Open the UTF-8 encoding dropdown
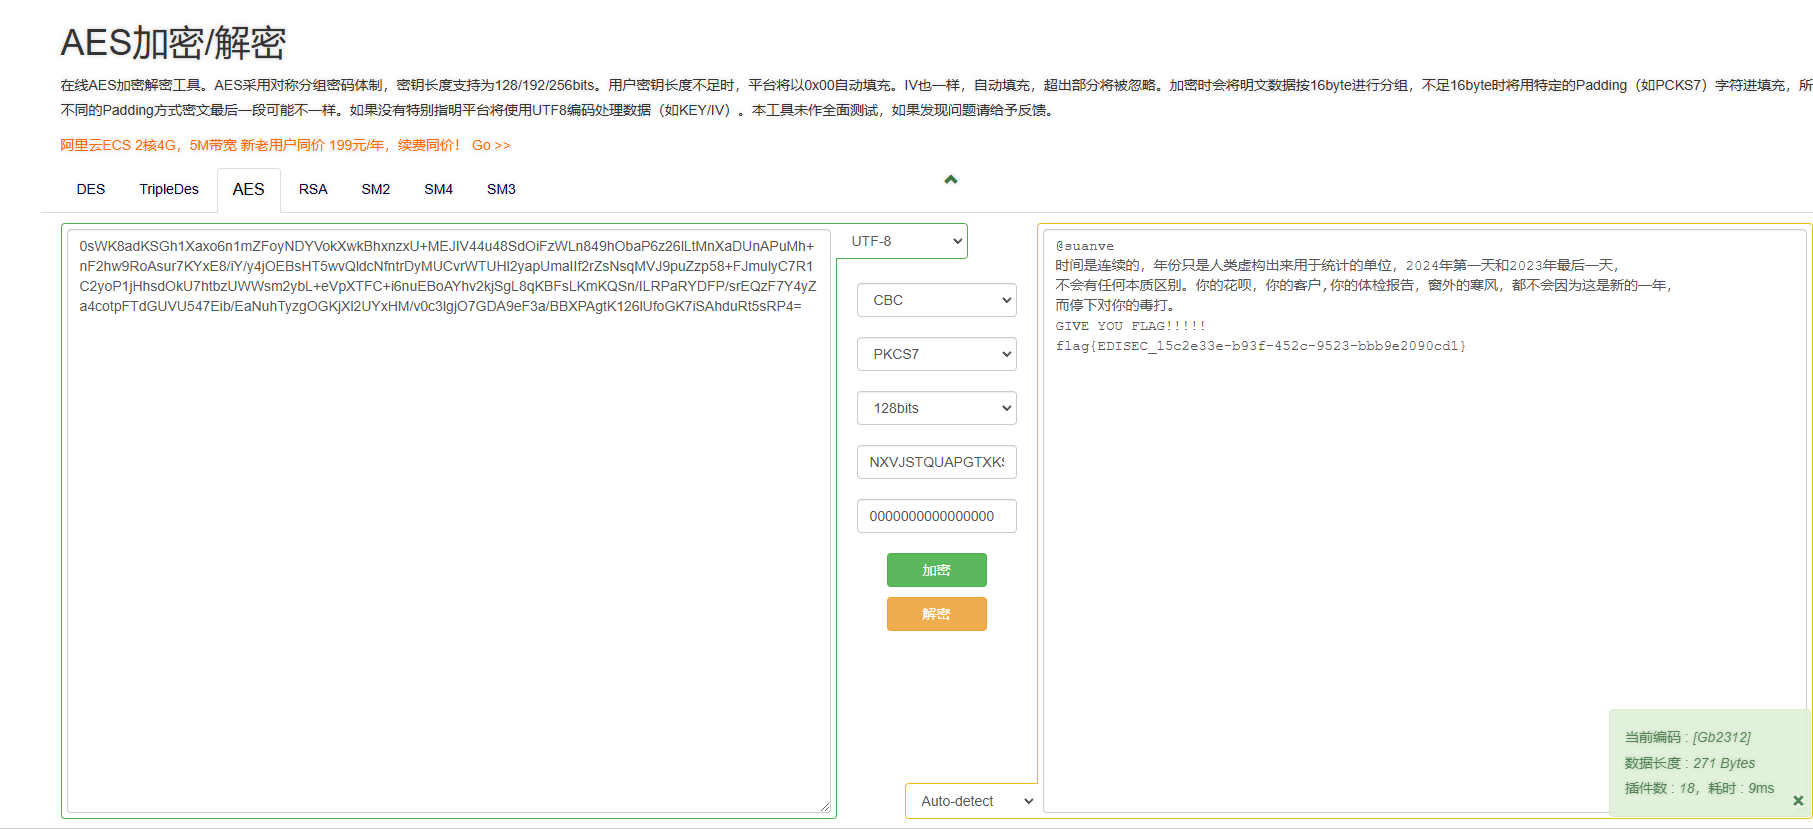1813x829 pixels. [903, 241]
